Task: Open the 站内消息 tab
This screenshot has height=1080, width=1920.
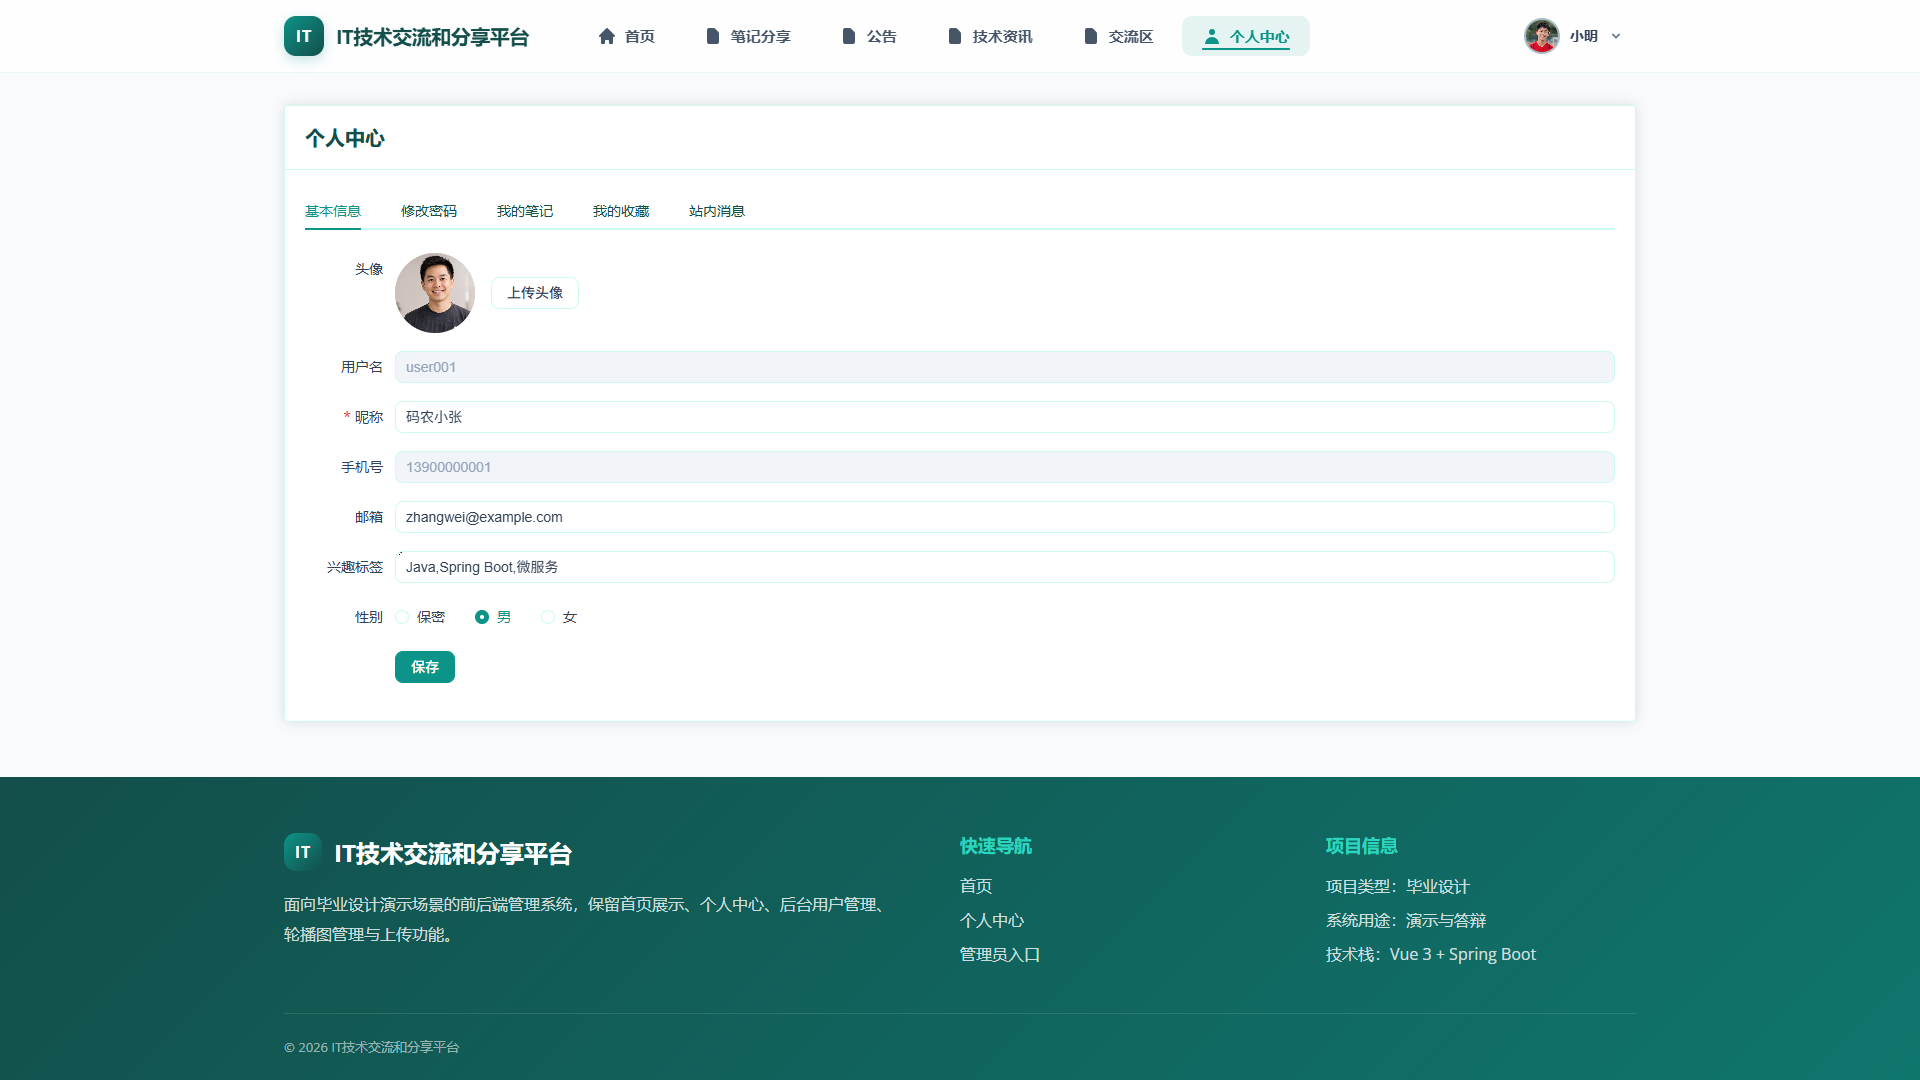Action: (x=717, y=211)
